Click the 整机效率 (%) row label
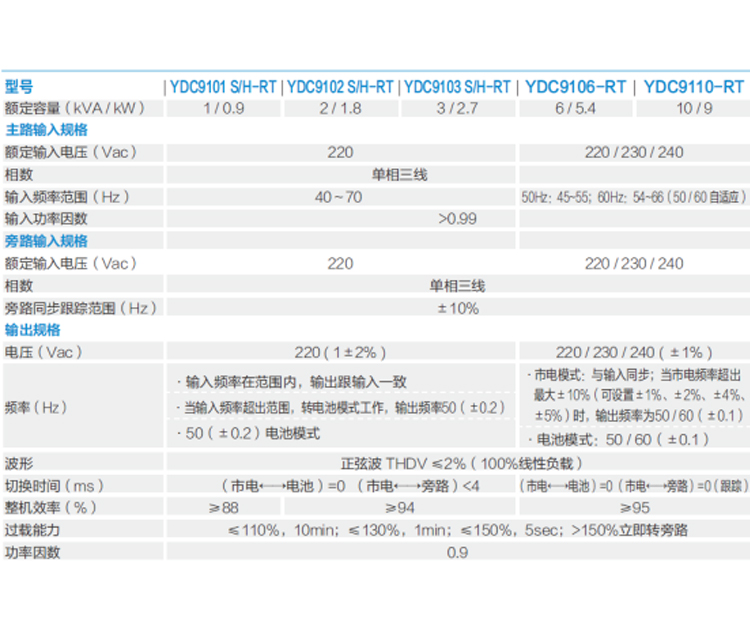The image size is (750, 630). pyautogui.click(x=51, y=508)
